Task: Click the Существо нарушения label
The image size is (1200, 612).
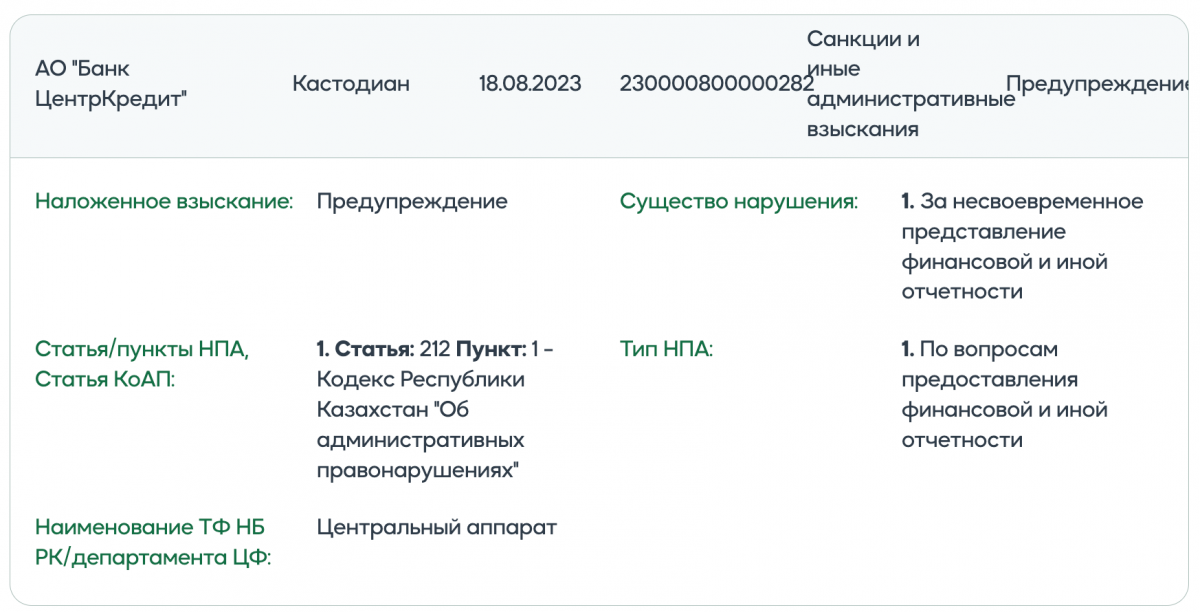Action: coord(739,201)
